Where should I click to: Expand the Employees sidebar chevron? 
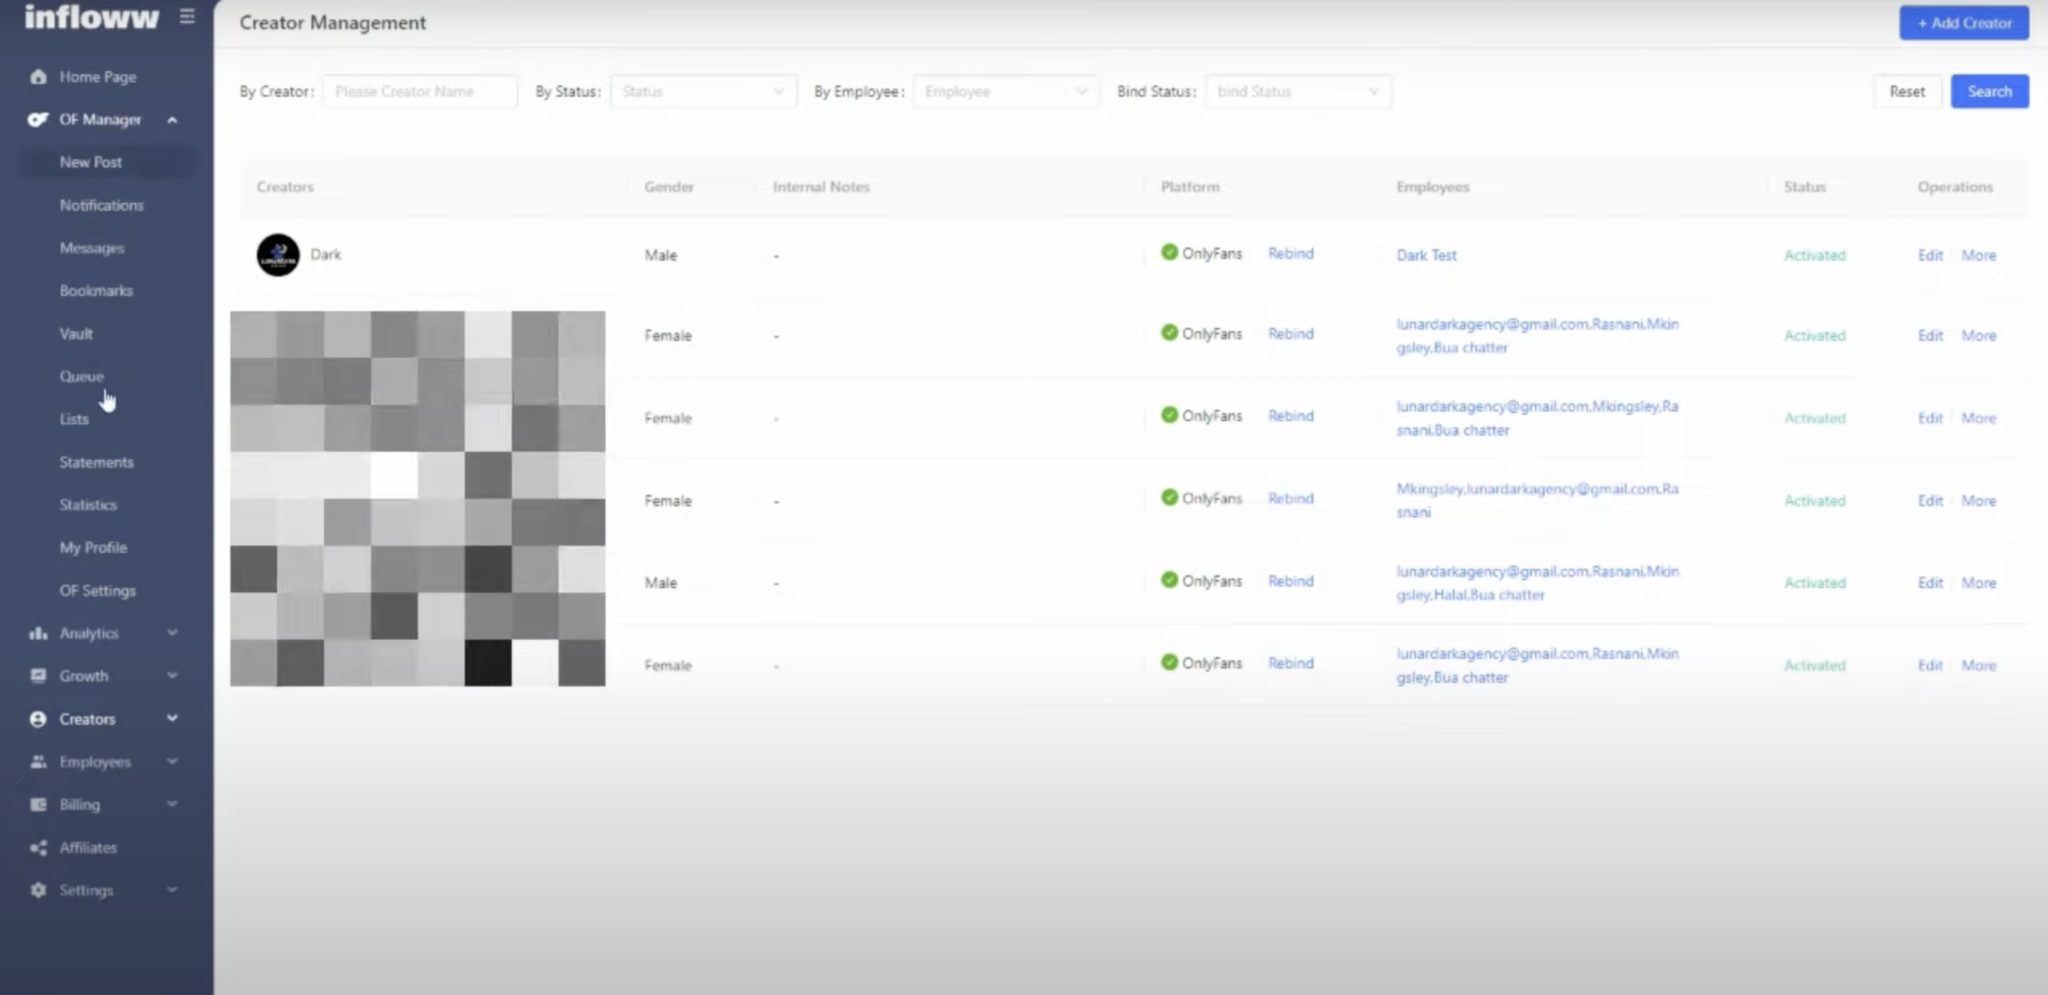(x=172, y=762)
